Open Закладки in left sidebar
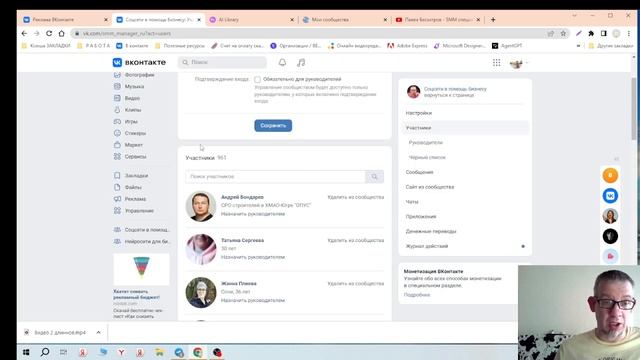Image resolution: width=640 pixels, height=360 pixels. pyautogui.click(x=131, y=176)
